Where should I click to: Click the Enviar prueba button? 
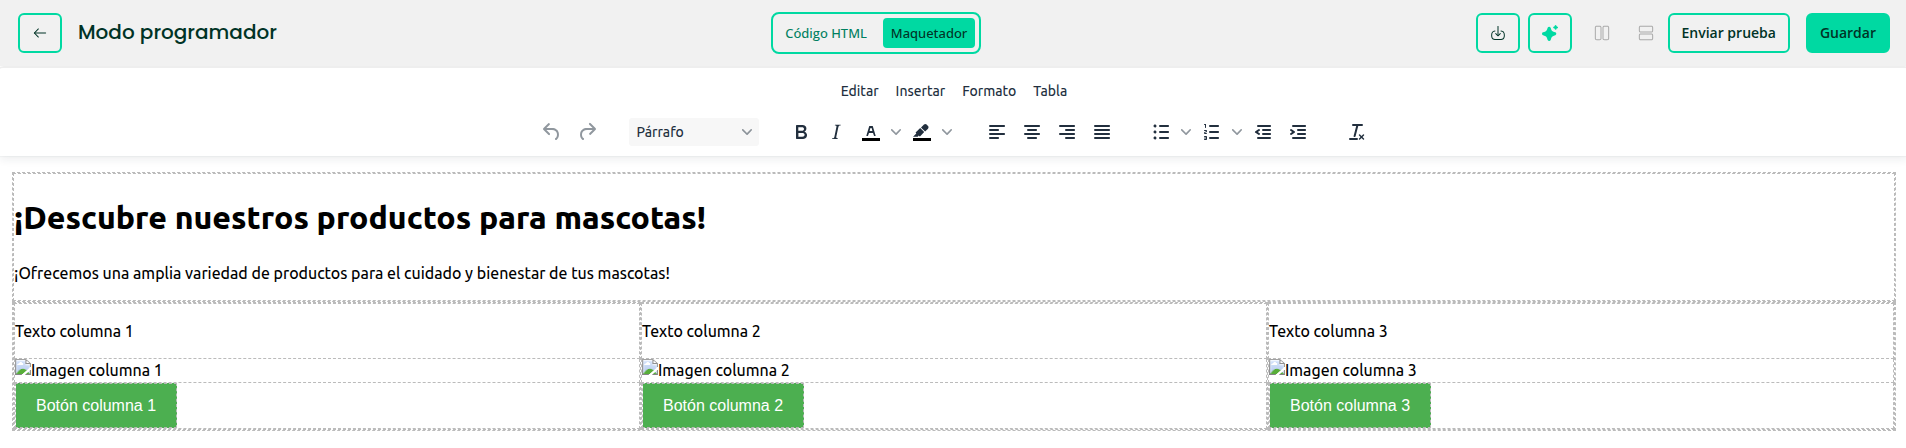click(1728, 33)
